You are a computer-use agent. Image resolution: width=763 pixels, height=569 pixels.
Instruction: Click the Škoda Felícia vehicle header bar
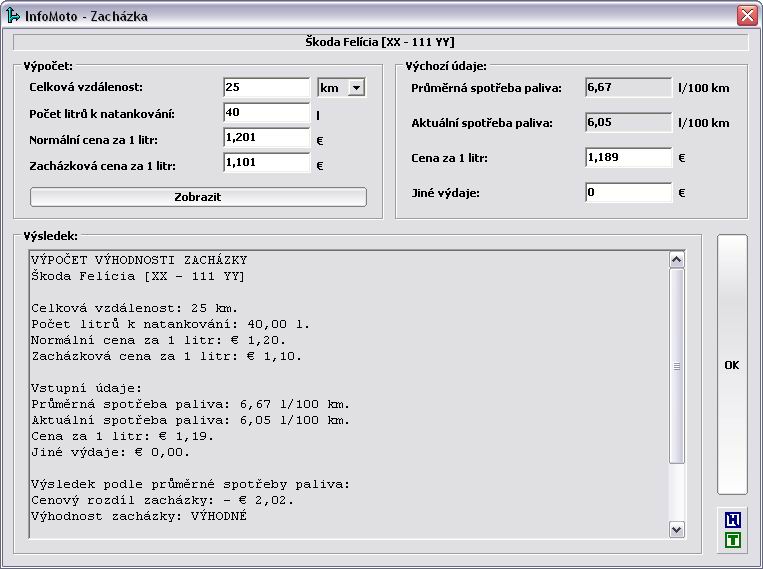pos(380,42)
